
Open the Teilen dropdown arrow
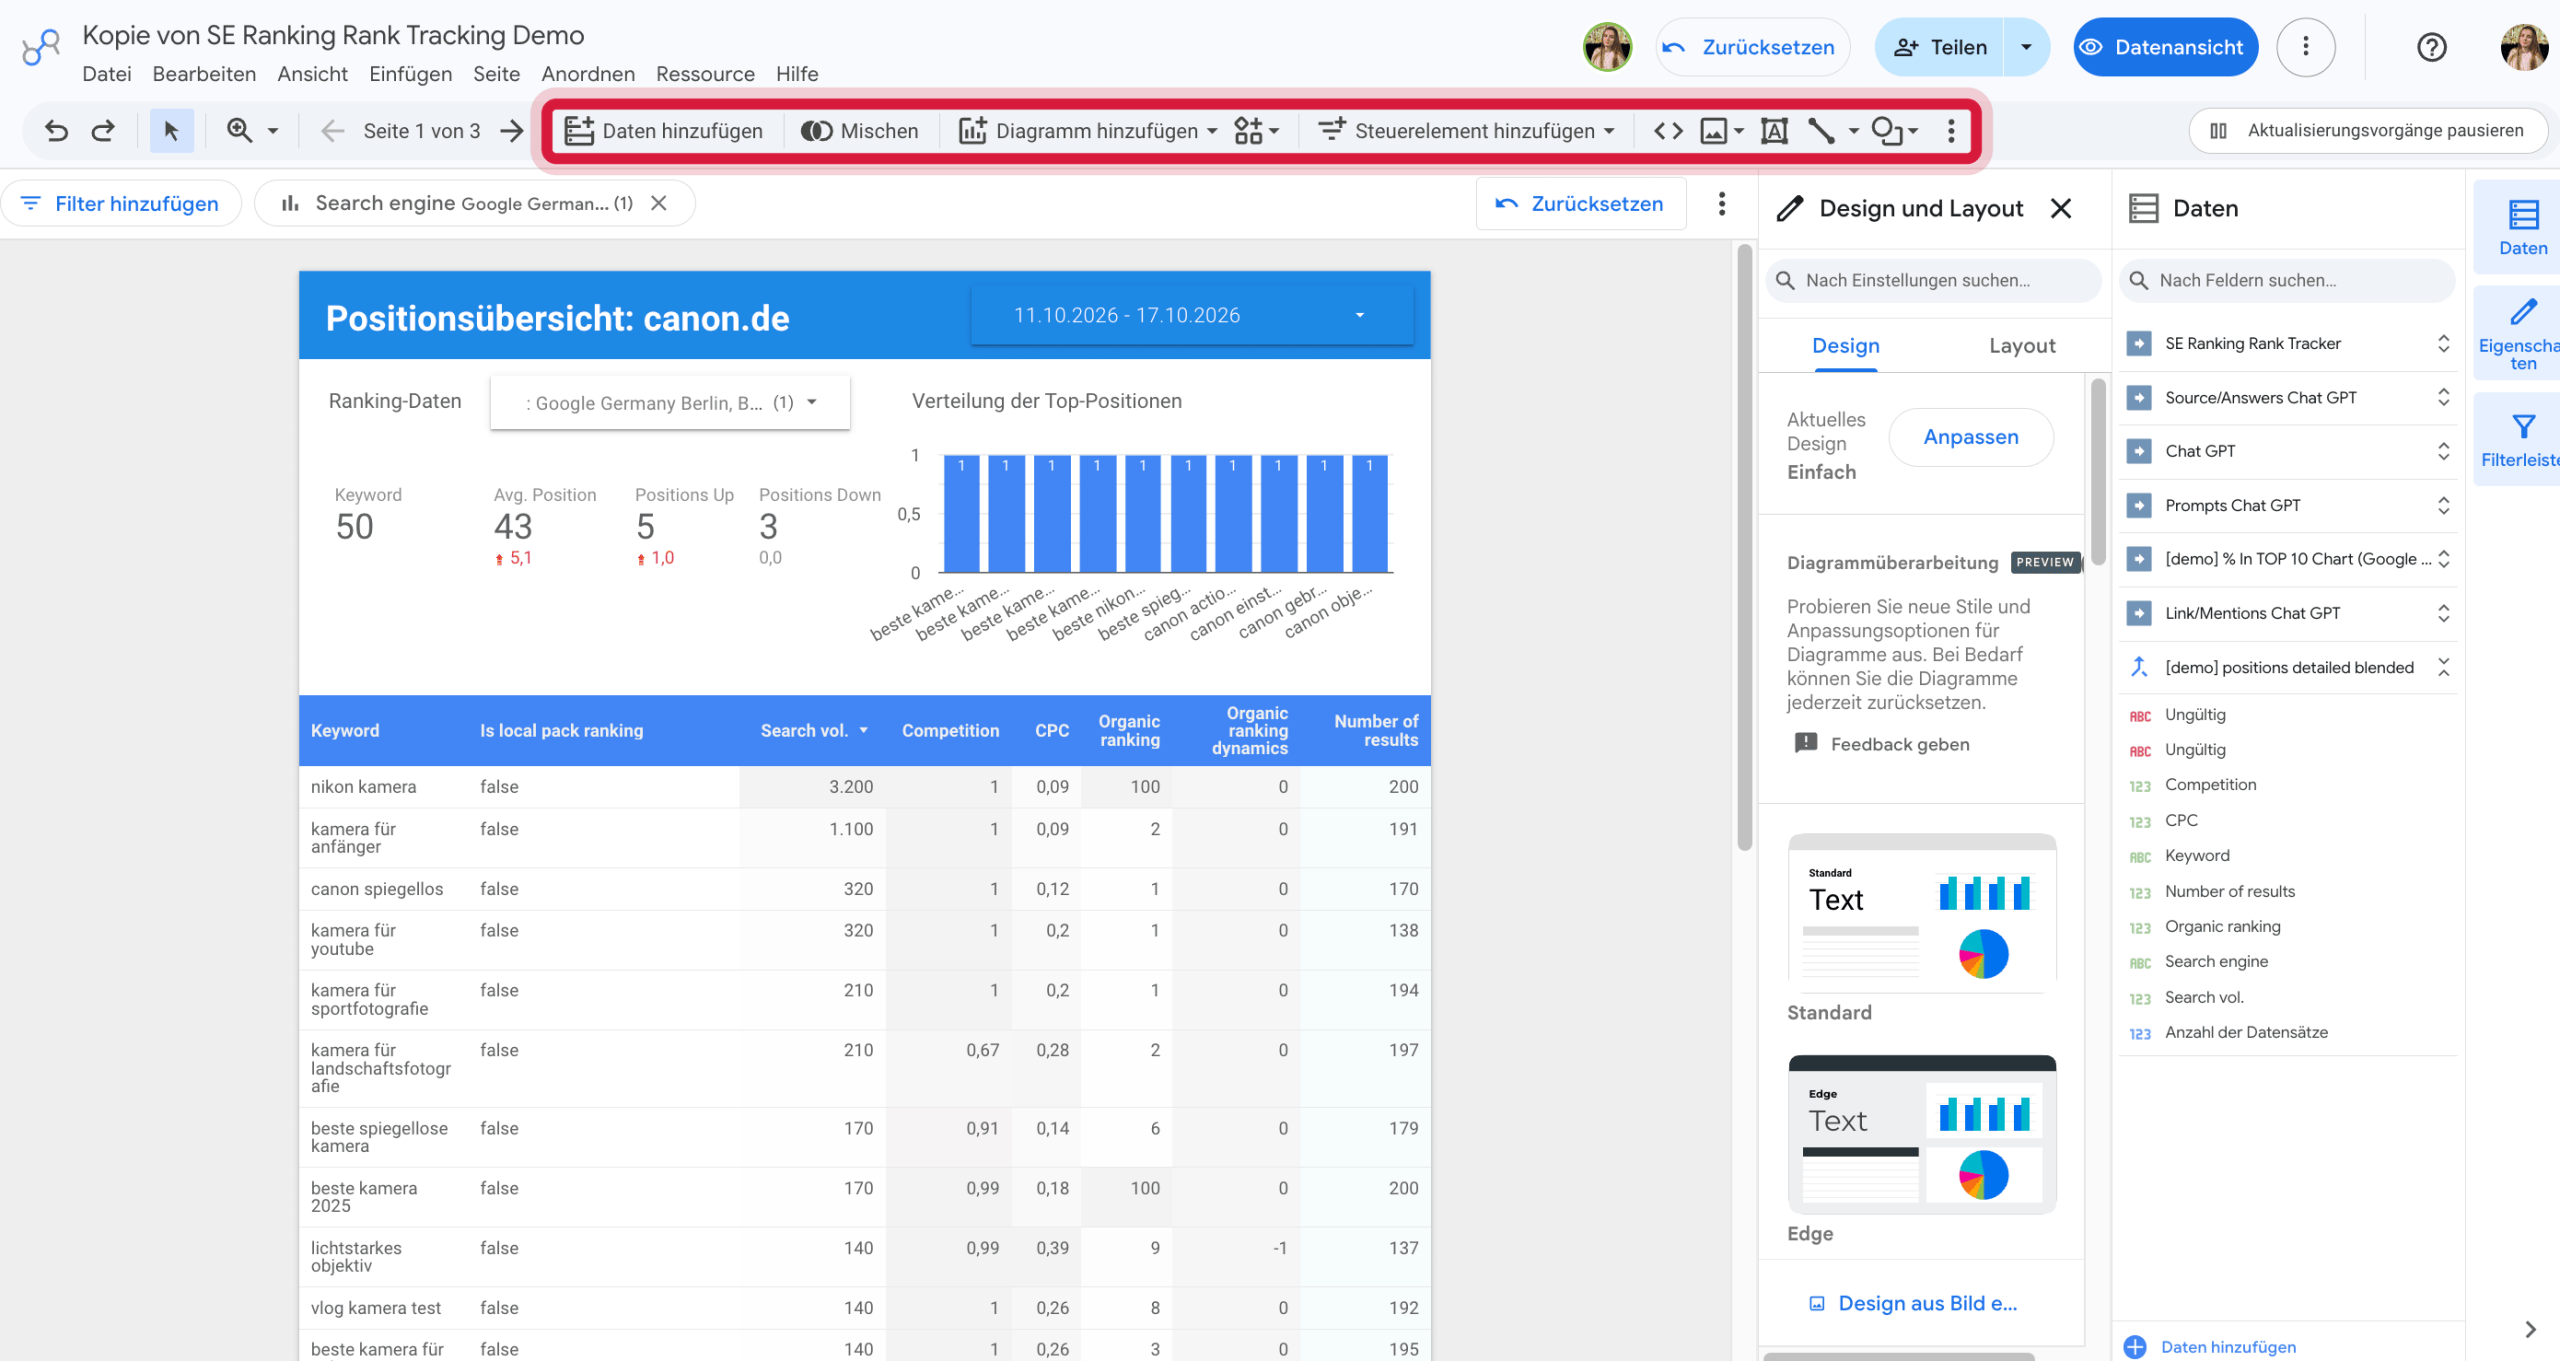click(x=2026, y=47)
